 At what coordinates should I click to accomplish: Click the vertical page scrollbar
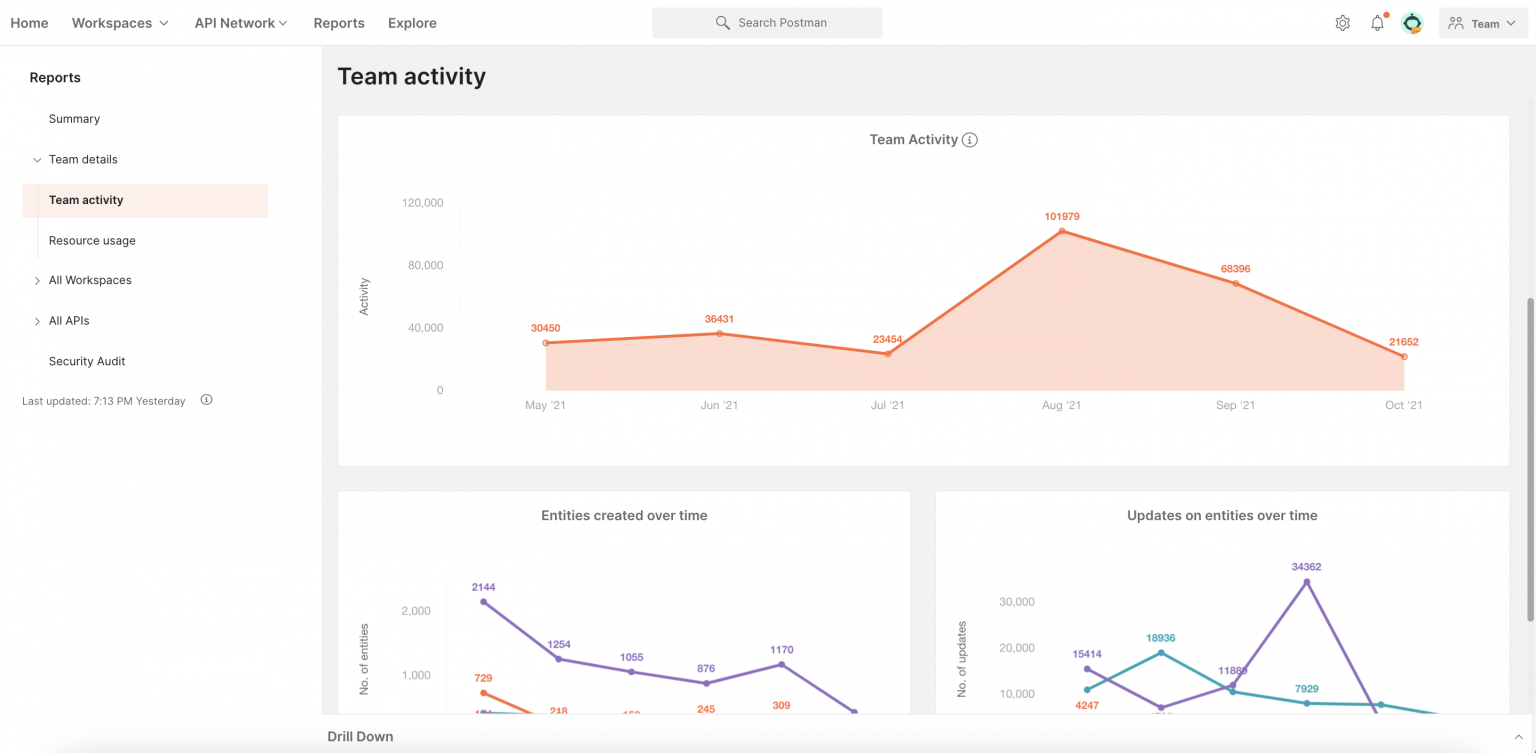[x=1530, y=458]
